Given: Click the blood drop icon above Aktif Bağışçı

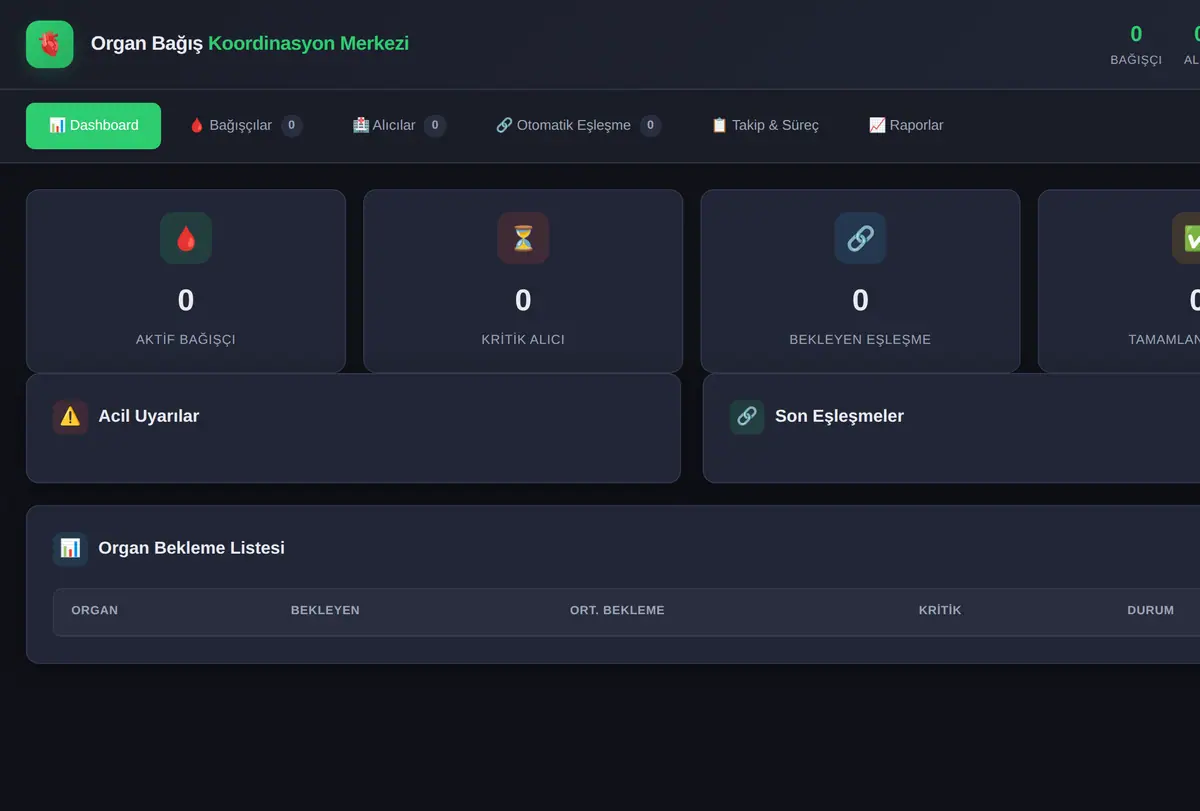Looking at the screenshot, I should click(x=186, y=238).
